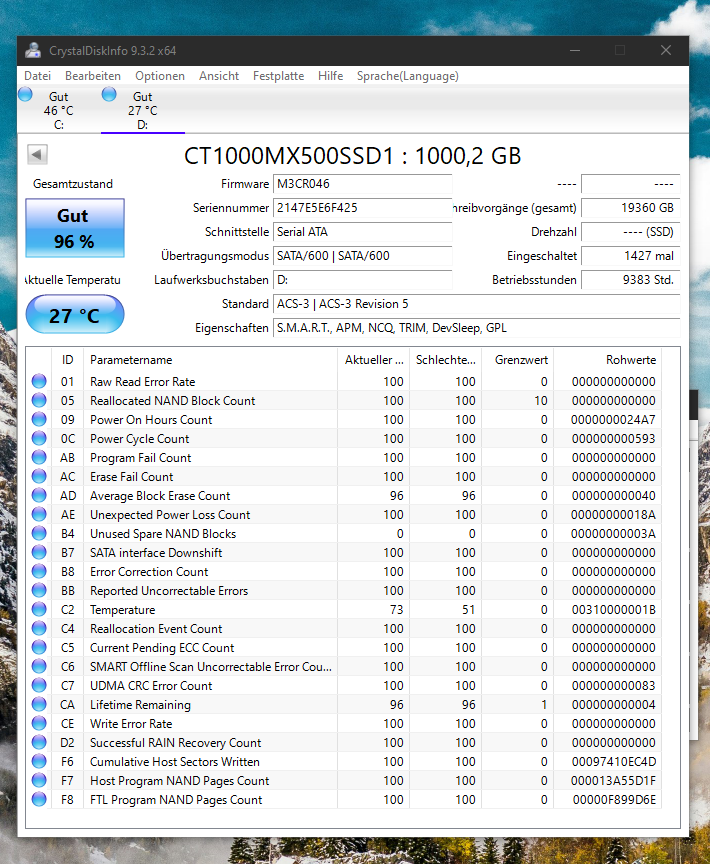Click the Eigenschaften field with S.M.A.R.T.
Screen dimensions: 710x864
click(476, 328)
